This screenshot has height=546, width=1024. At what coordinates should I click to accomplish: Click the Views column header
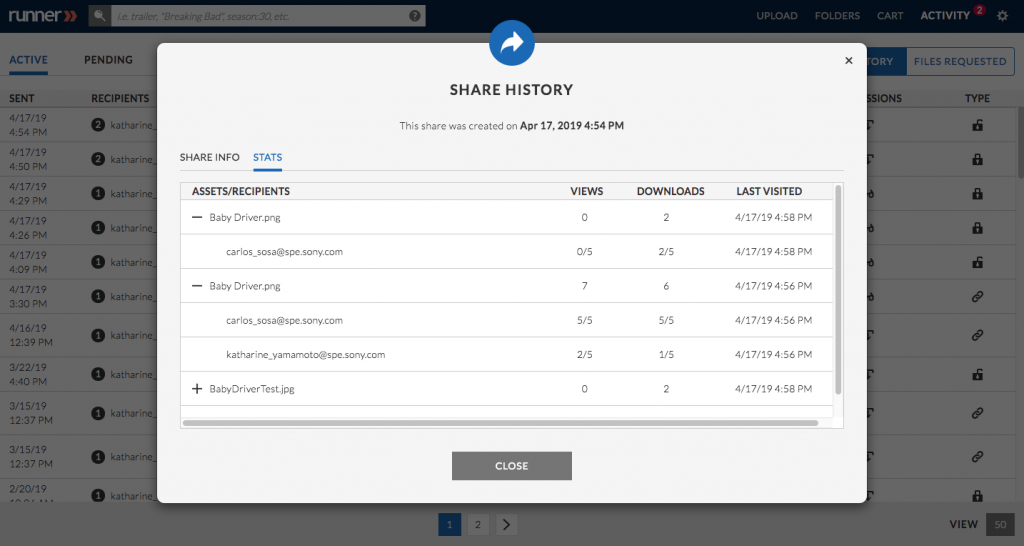click(586, 191)
